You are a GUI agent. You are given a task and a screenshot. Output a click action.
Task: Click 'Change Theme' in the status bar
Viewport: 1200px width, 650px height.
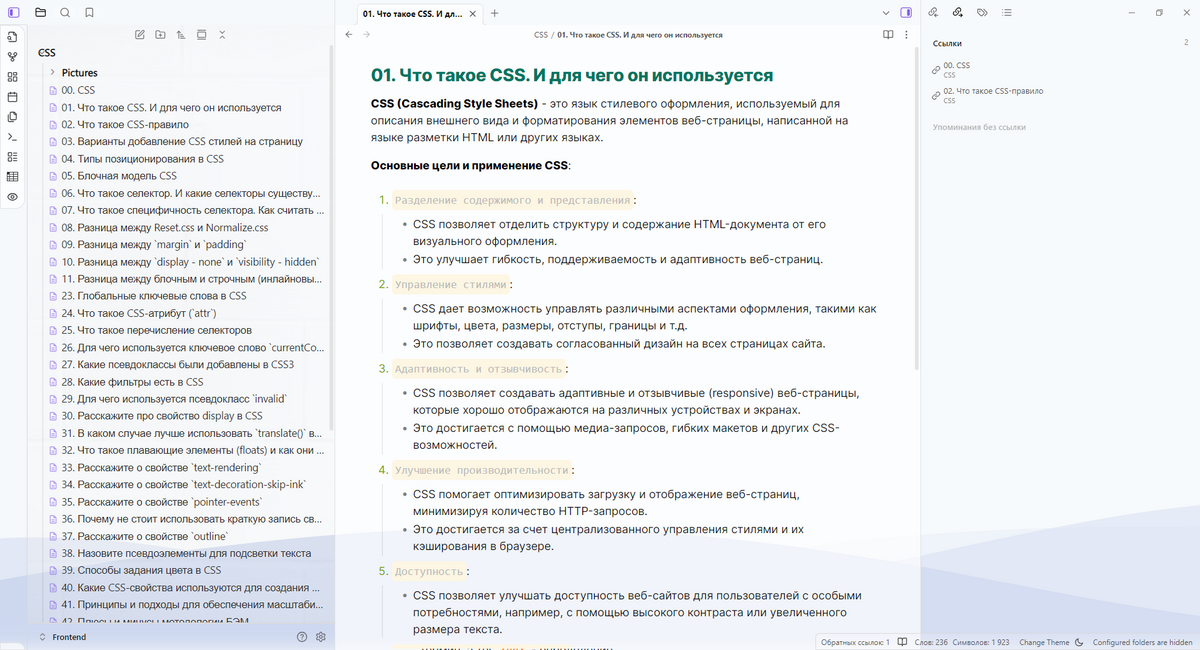pos(1044,642)
